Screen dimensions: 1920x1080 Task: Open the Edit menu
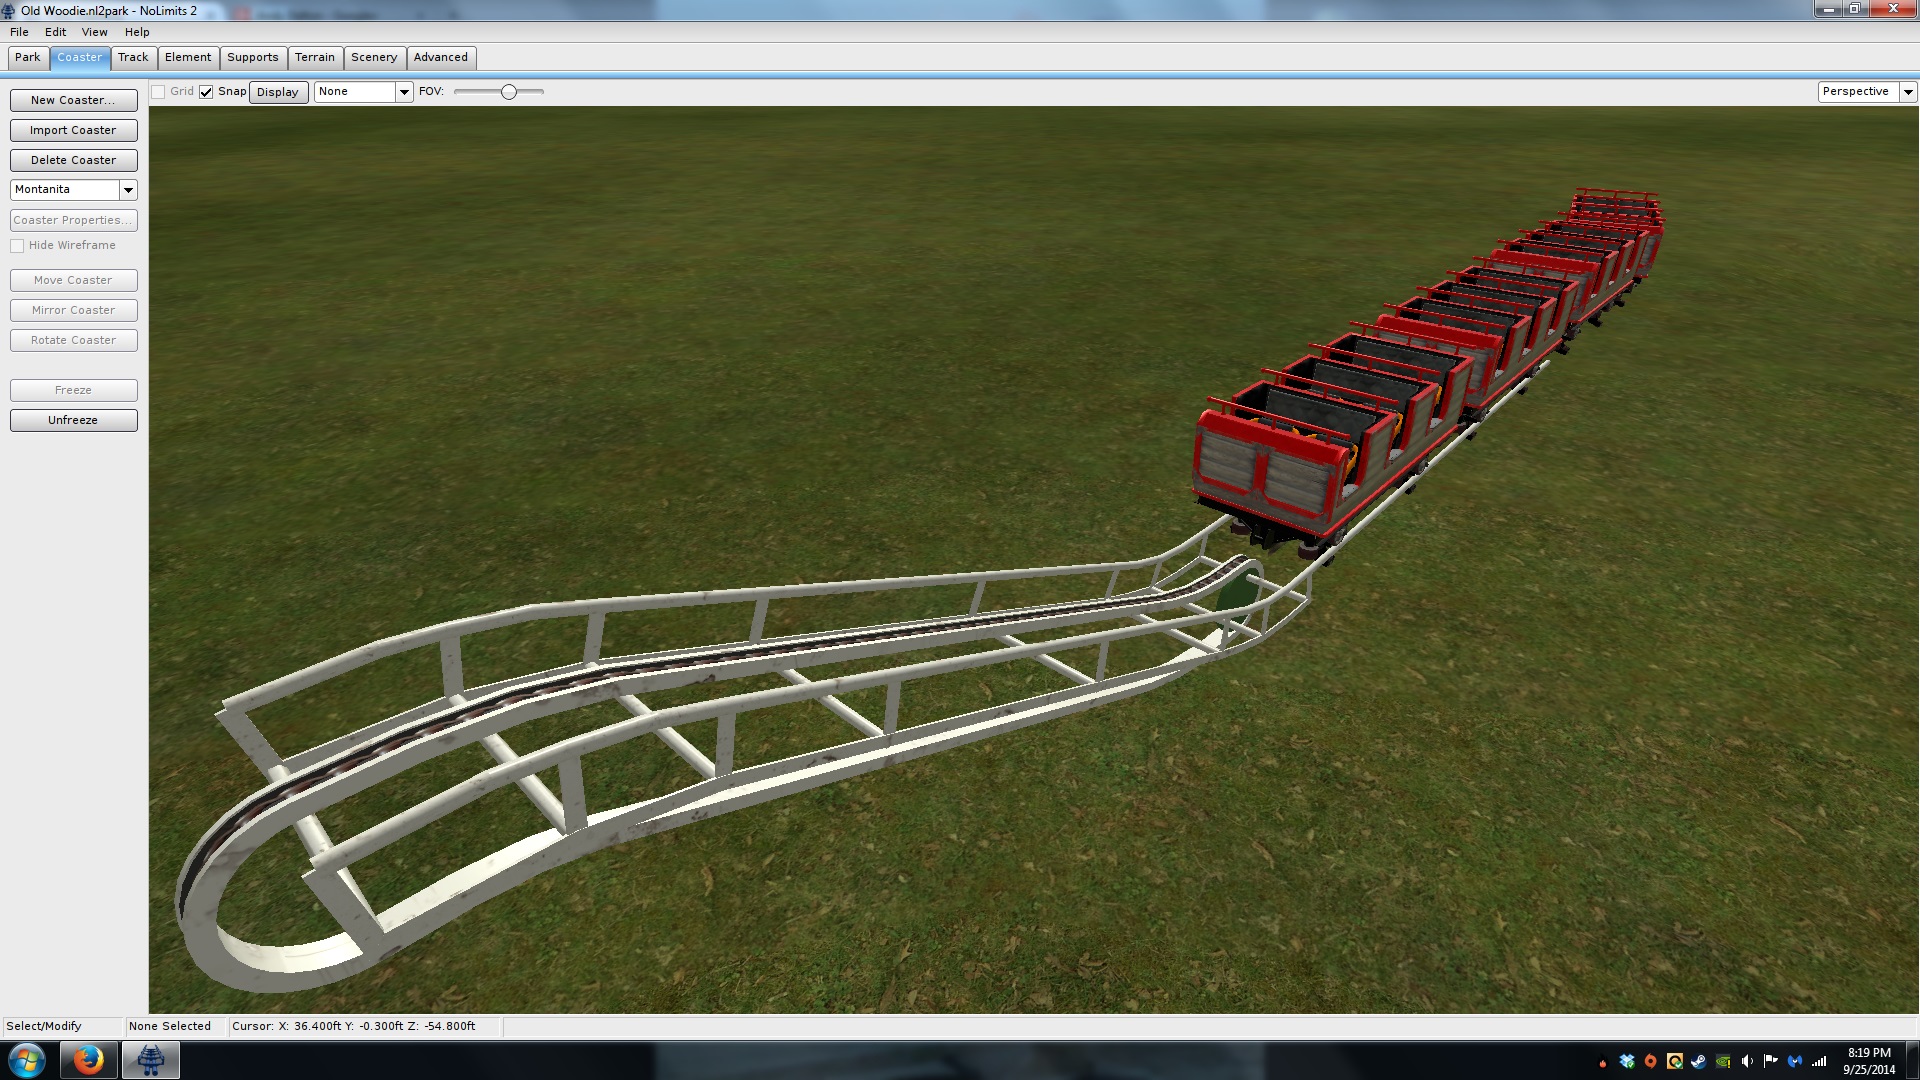55,32
